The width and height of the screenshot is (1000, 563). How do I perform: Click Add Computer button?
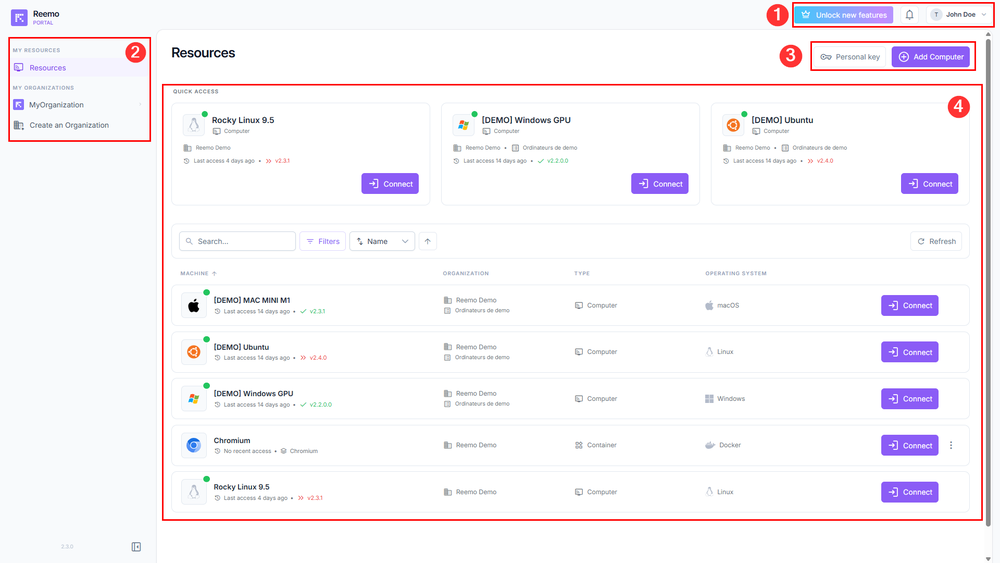tap(930, 57)
